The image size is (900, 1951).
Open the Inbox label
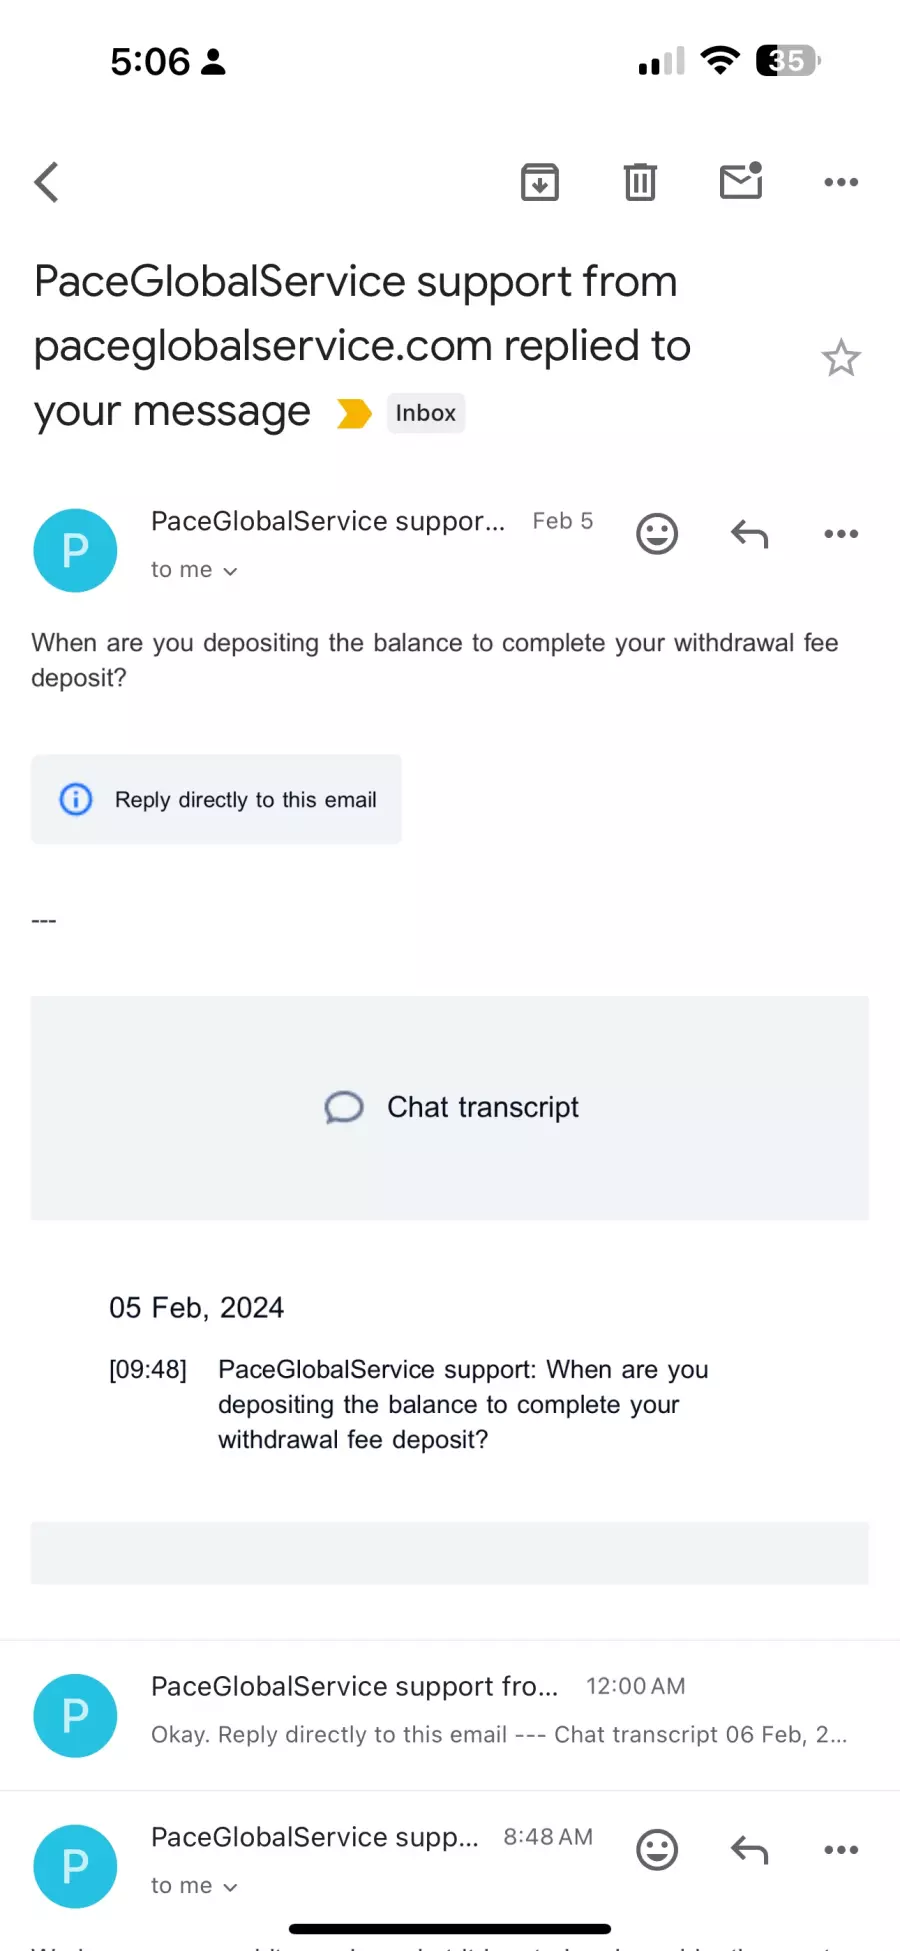coord(426,413)
